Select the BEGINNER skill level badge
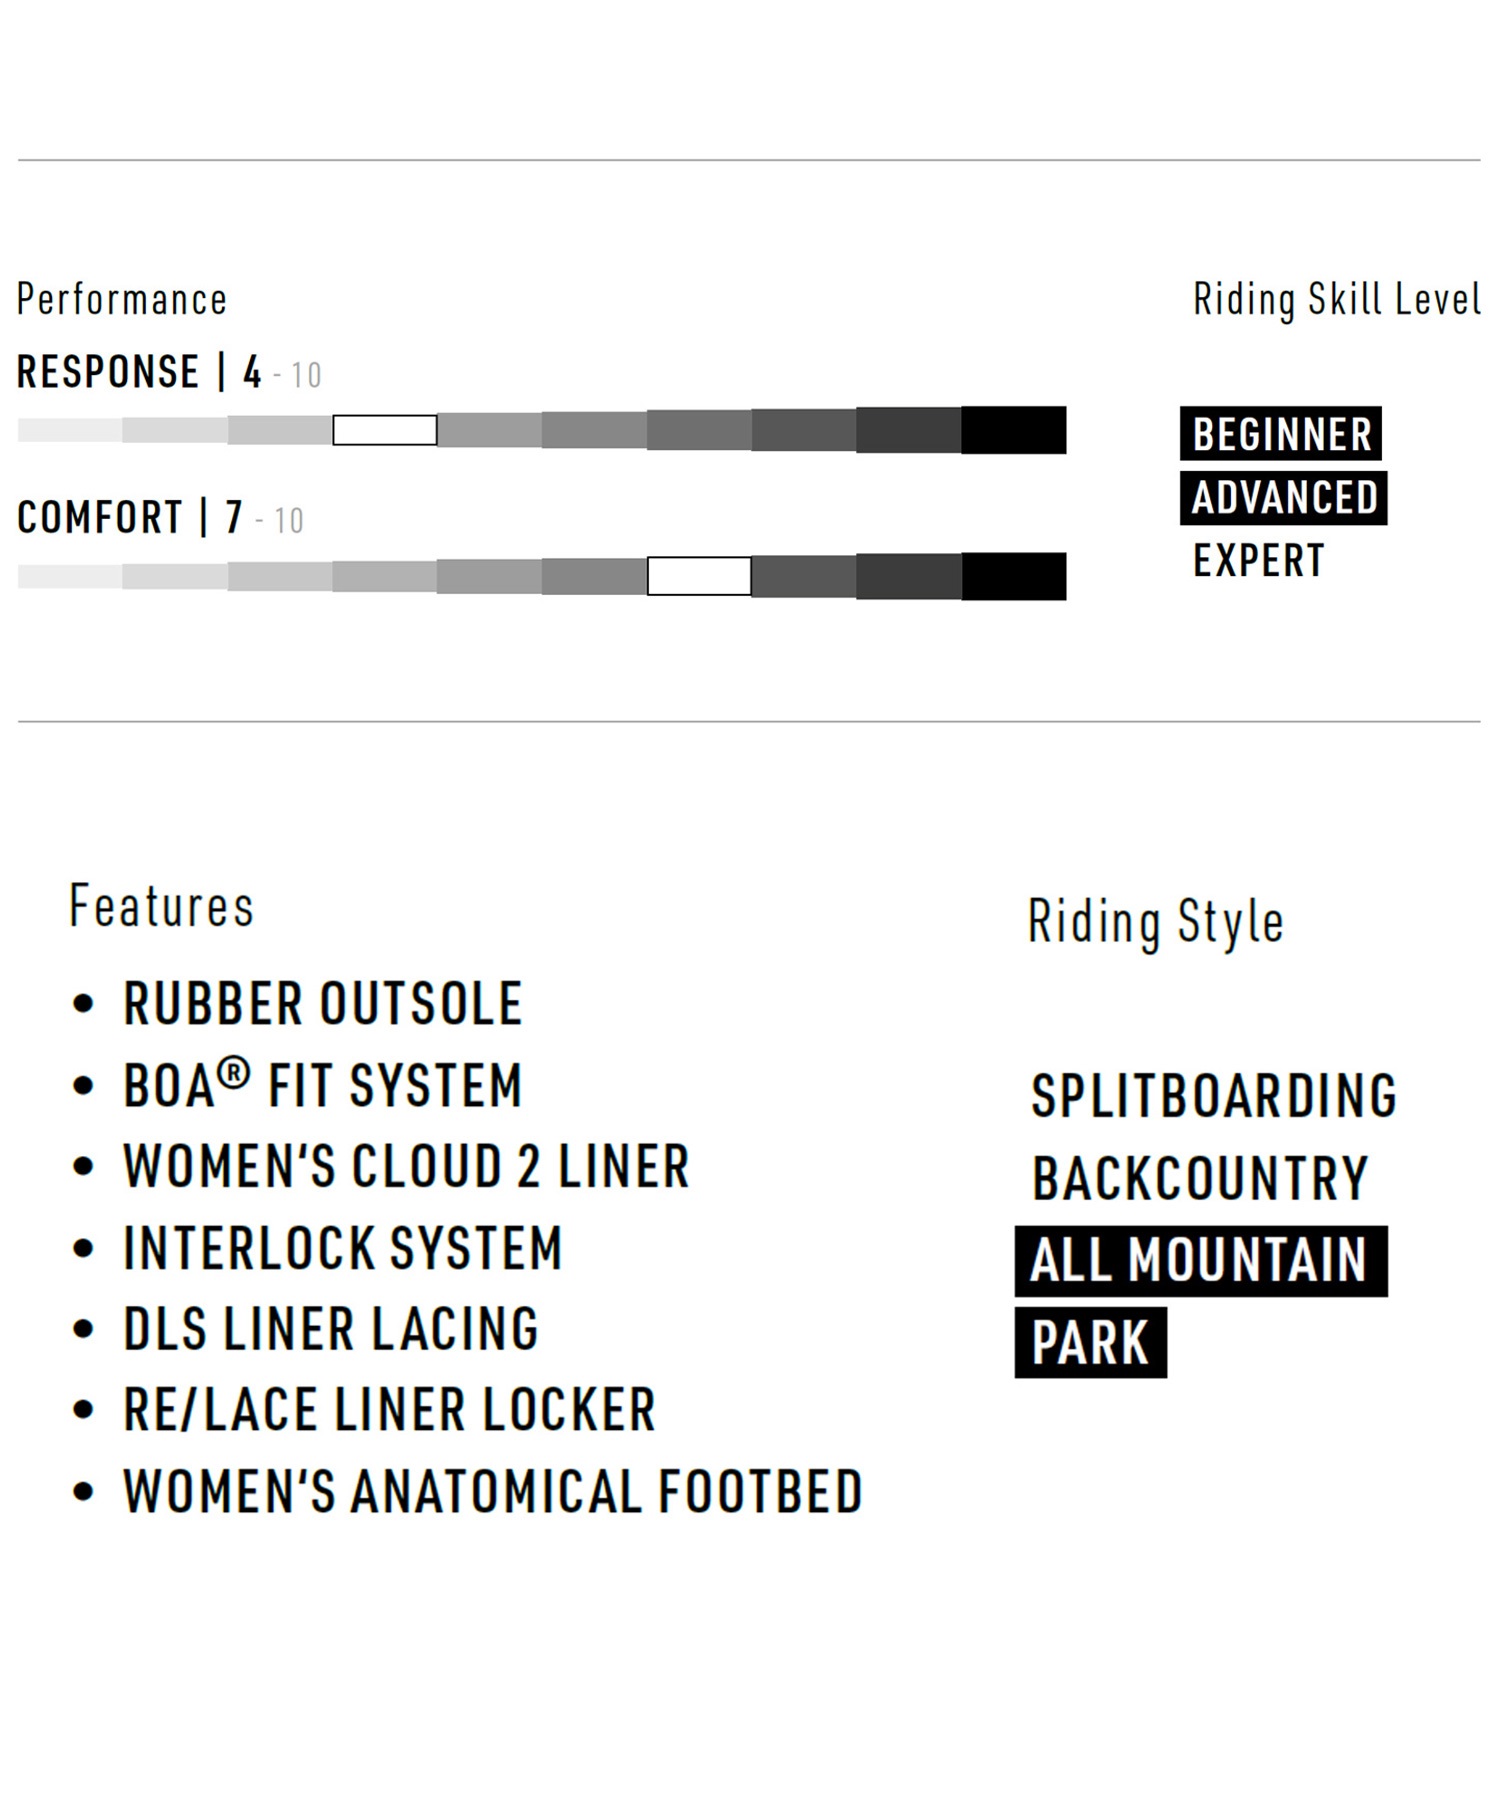 (x=1280, y=434)
